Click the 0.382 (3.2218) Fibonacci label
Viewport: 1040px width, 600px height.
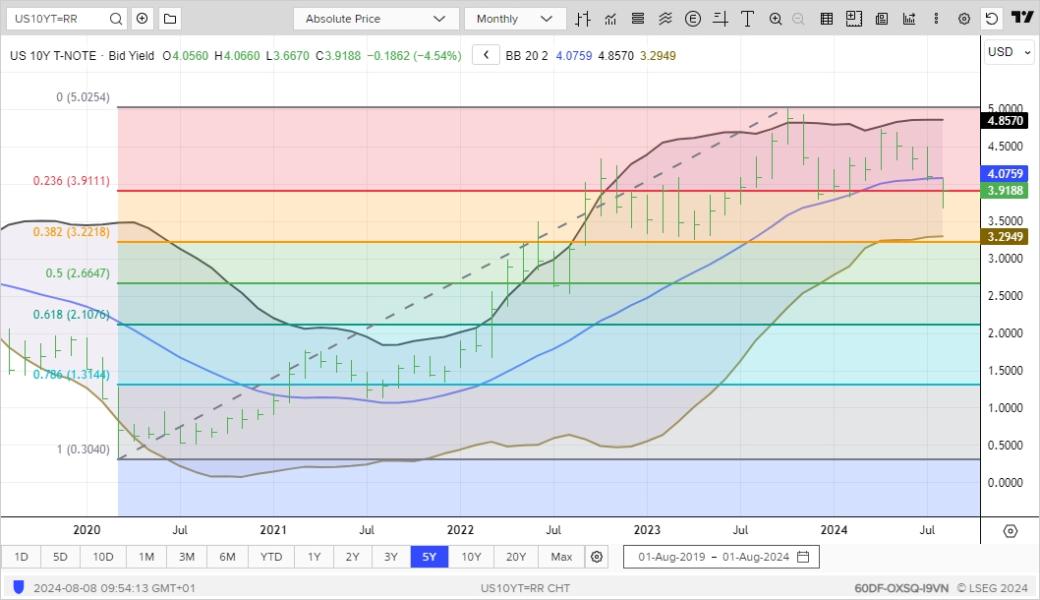[72, 232]
